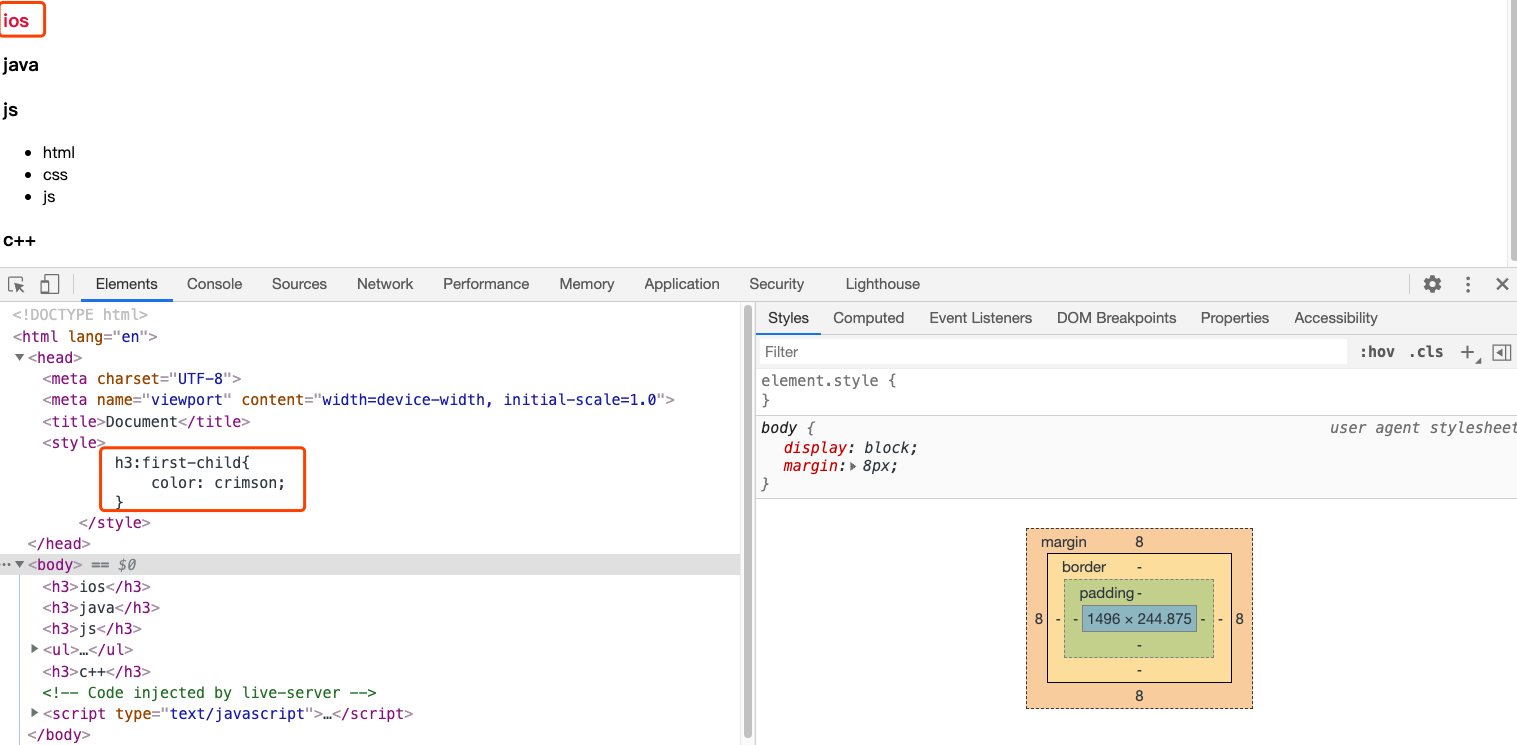Expand the ul element node
This screenshot has height=745, width=1517.
click(x=35, y=650)
